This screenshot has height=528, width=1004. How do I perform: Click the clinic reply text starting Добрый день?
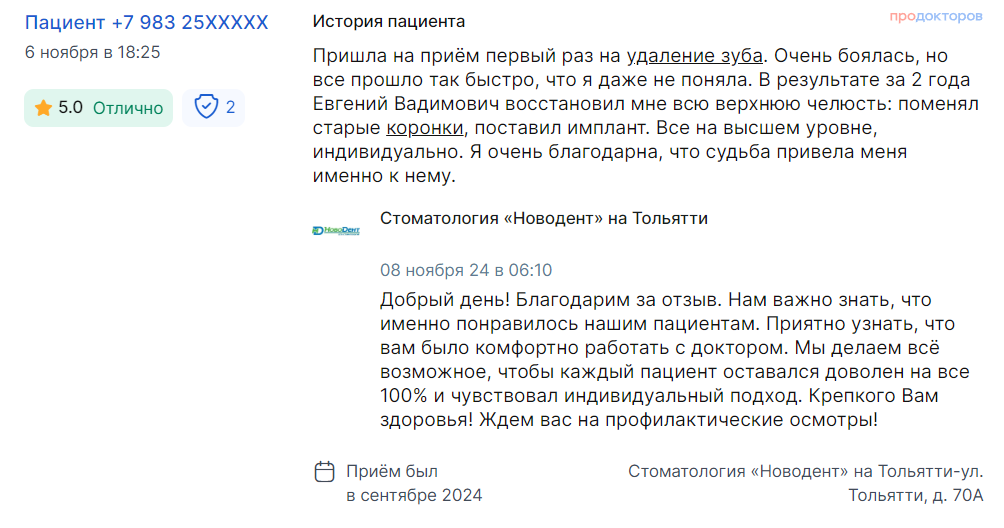click(675, 360)
